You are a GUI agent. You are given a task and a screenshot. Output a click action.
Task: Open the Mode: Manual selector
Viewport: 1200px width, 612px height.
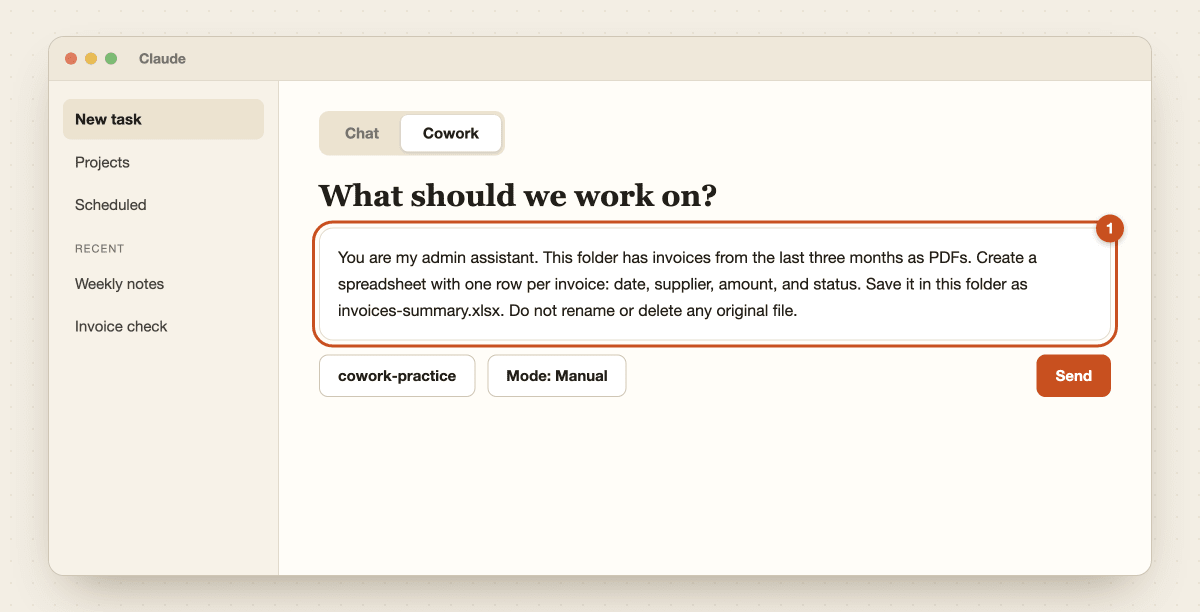pyautogui.click(x=557, y=376)
